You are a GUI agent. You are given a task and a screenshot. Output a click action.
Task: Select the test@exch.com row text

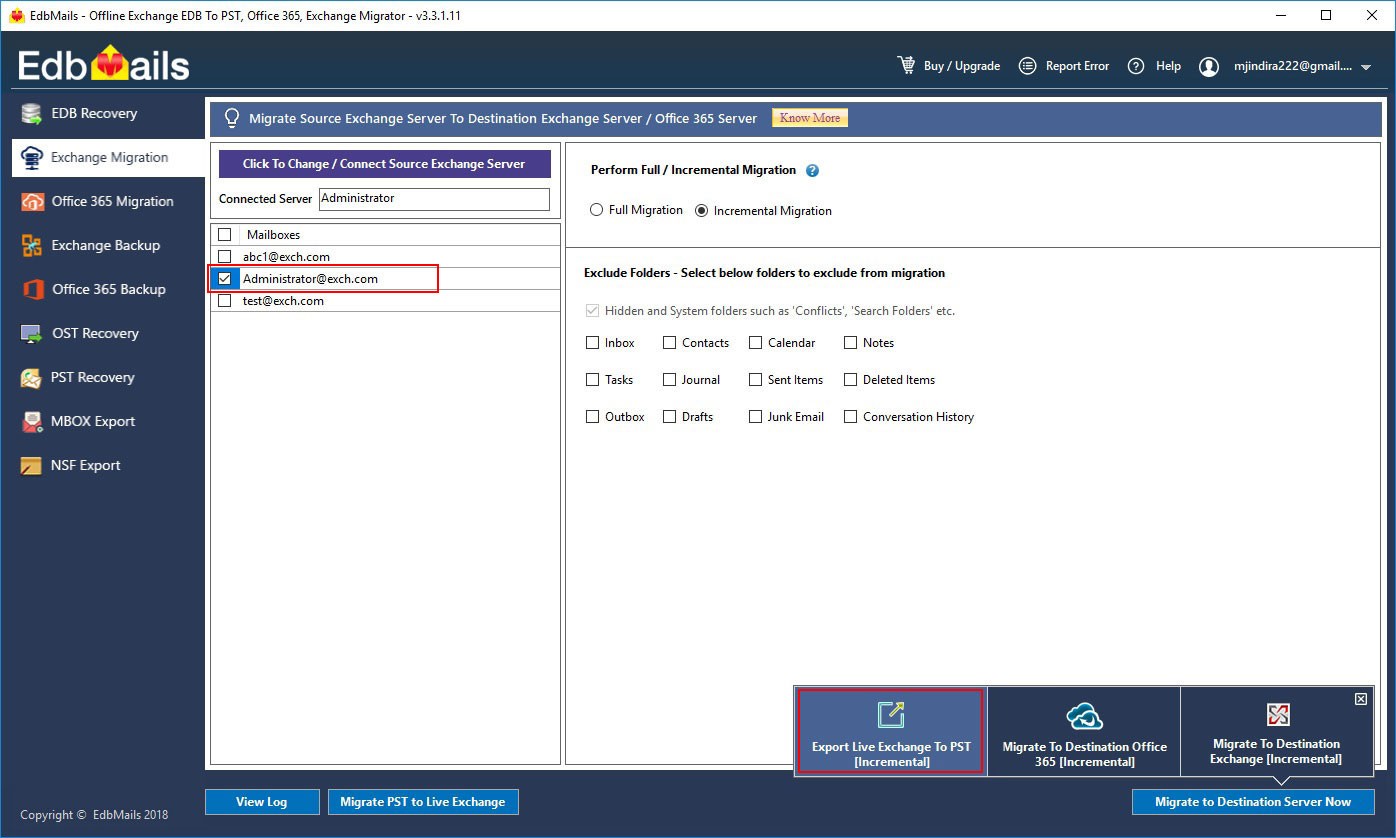283,301
